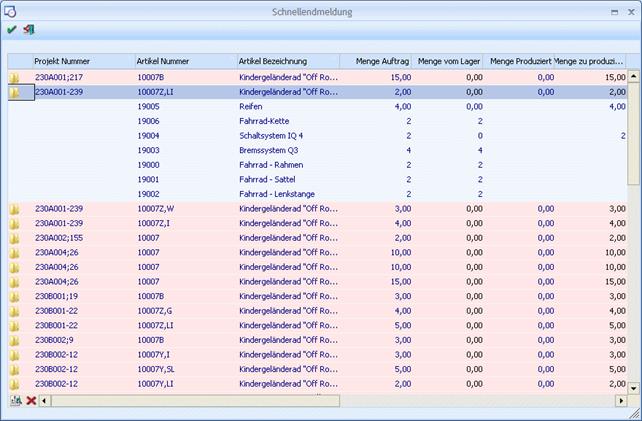Expand the row with article 10007Z,G
The image size is (642, 421).
click(x=15, y=311)
